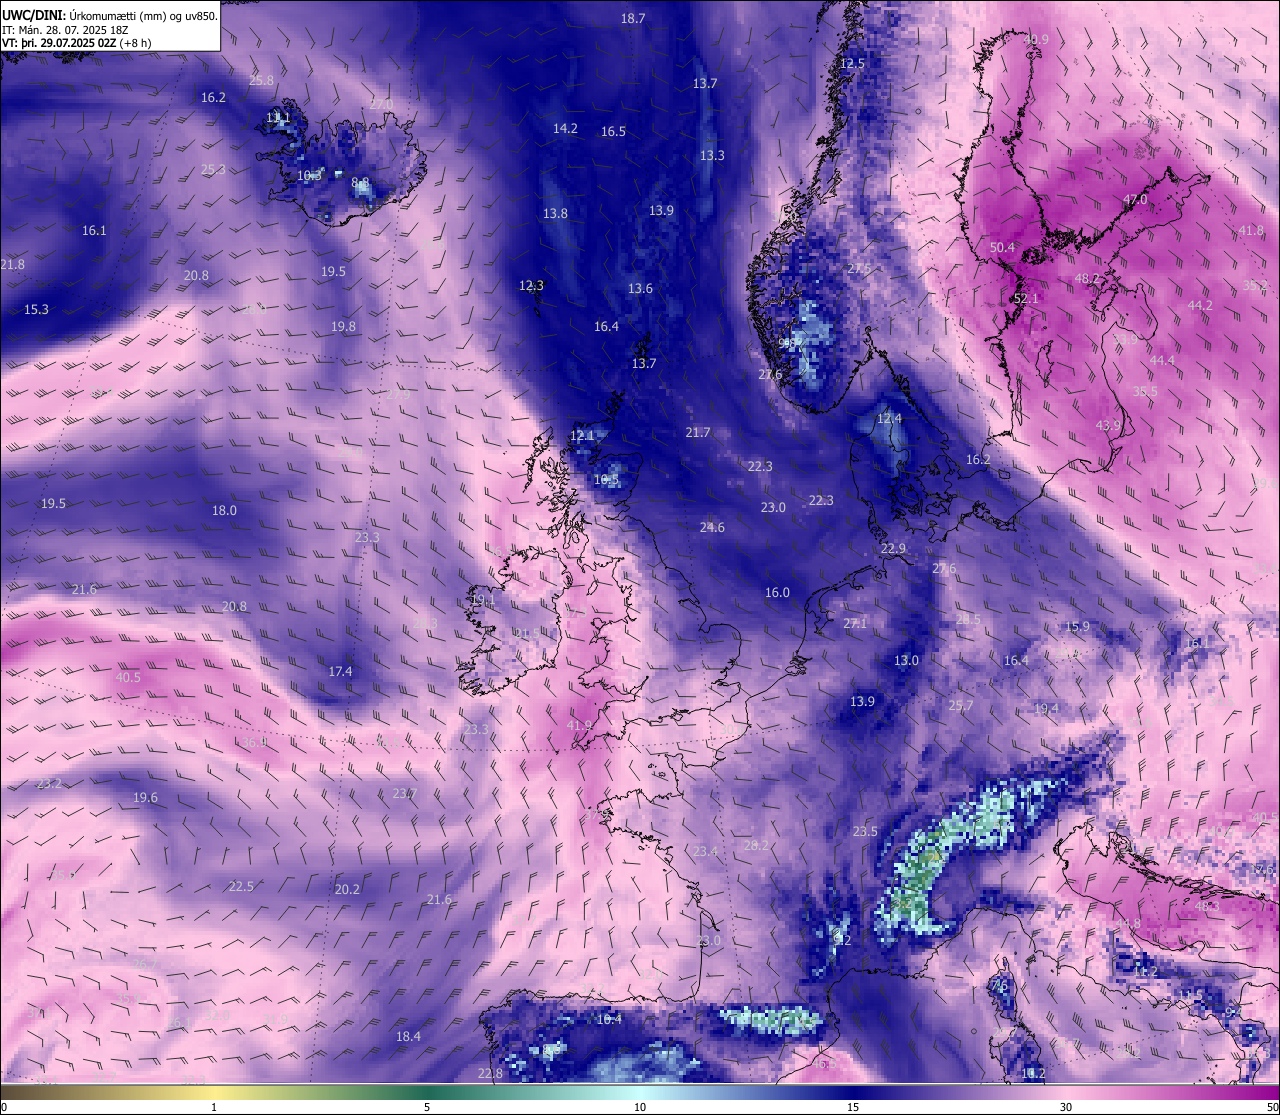
Task: Click the 16.0 value label
Action: 777,592
